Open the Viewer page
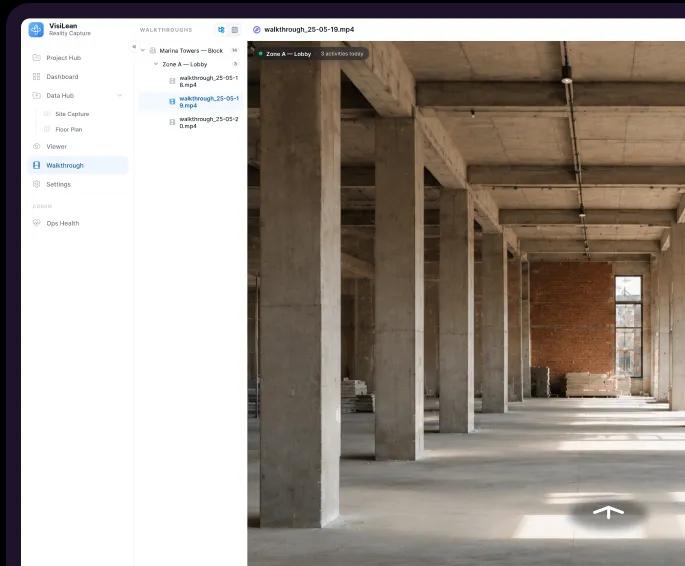This screenshot has height=566, width=685. (x=77, y=146)
